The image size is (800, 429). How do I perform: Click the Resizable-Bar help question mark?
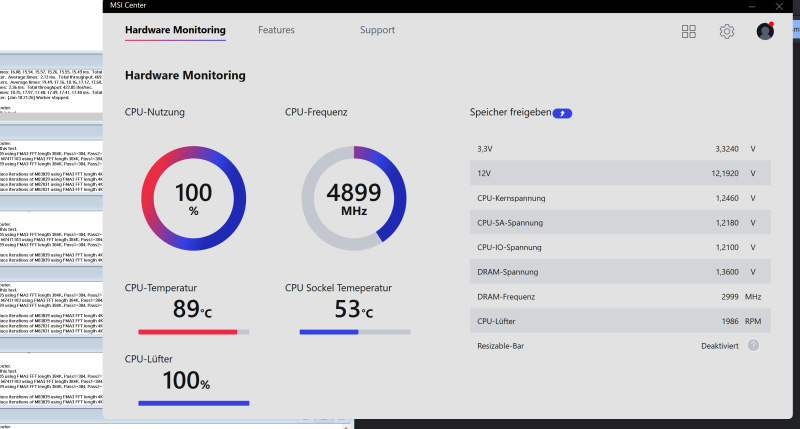click(x=753, y=345)
